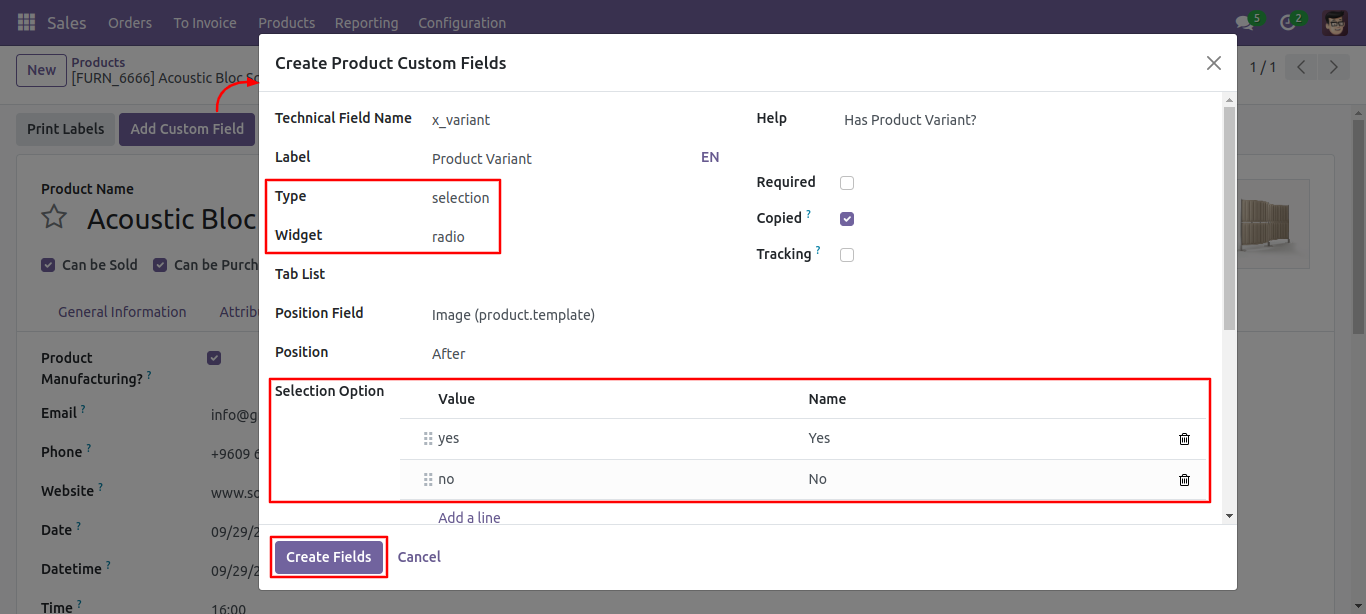The width and height of the screenshot is (1366, 614).
Task: Click the Email field label
Action: pyautogui.click(x=59, y=413)
